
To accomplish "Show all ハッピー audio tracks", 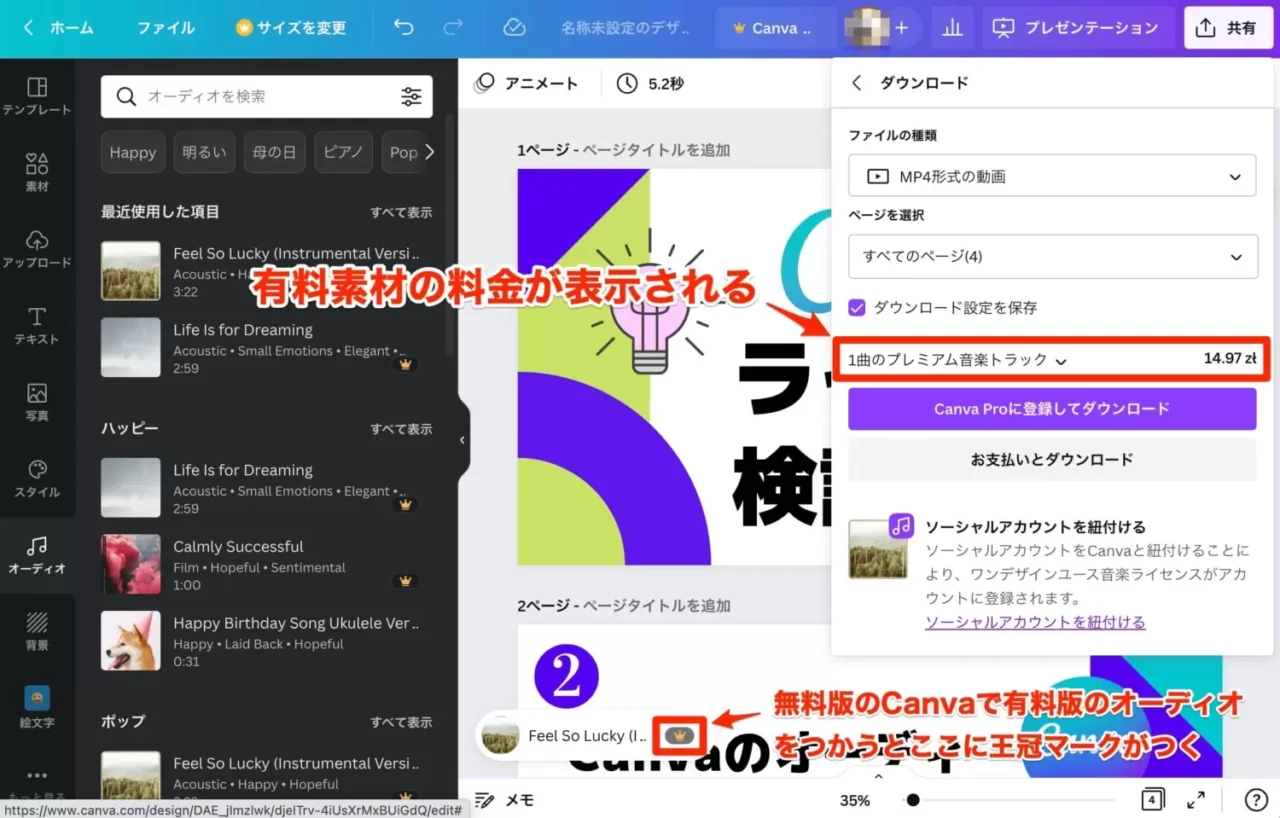I will click(401, 429).
